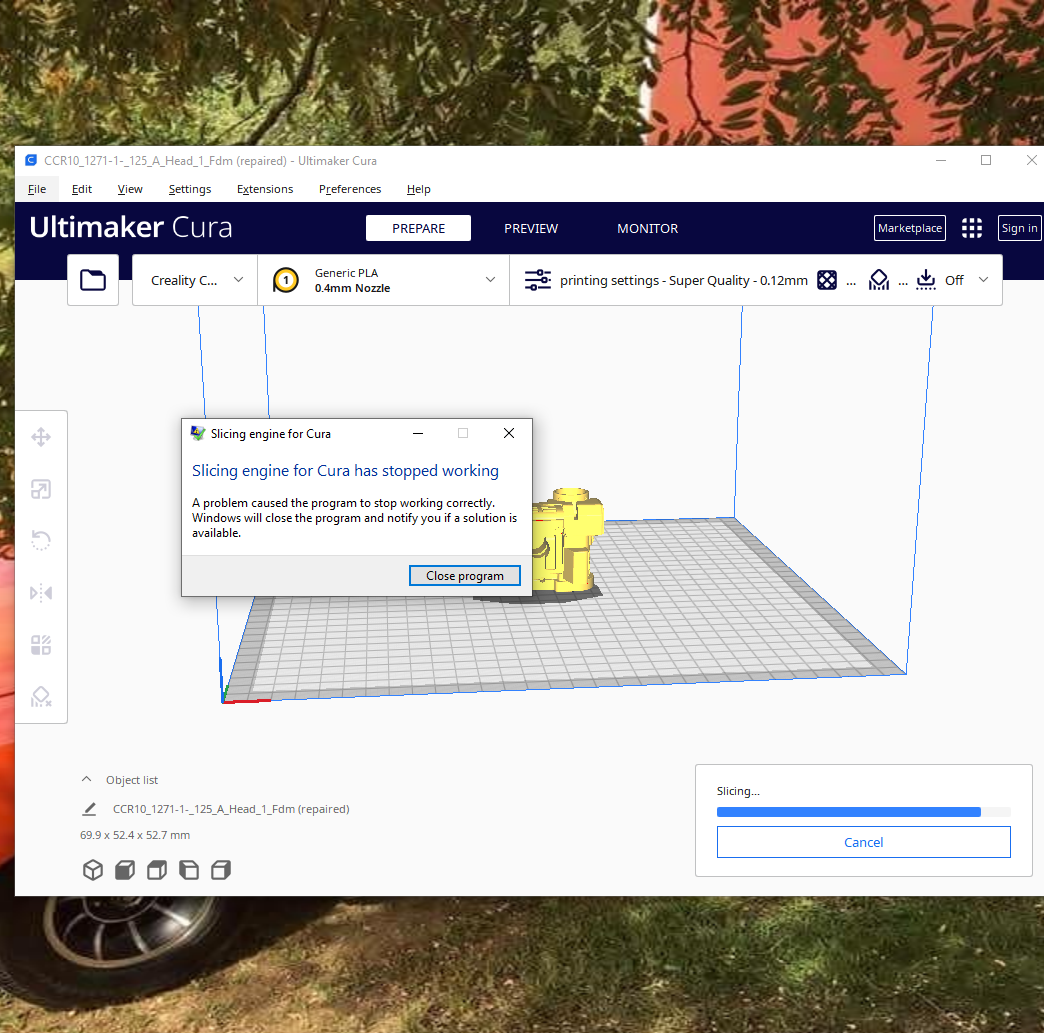Open the Settings menu
Viewport: 1044px width, 1033px height.
[x=190, y=189]
